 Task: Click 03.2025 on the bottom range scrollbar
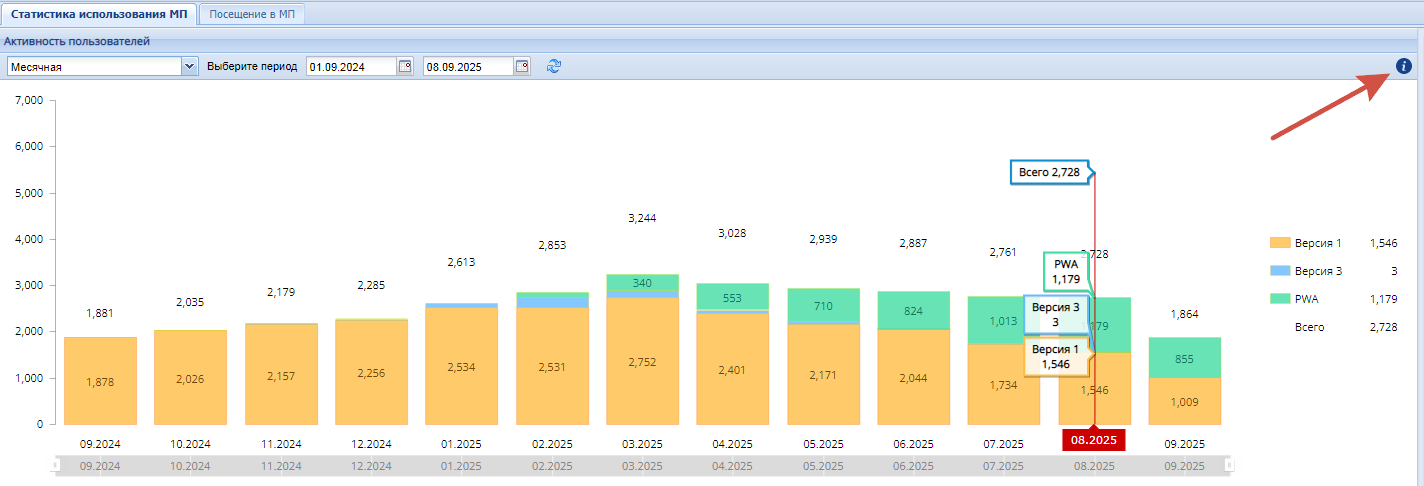[642, 466]
